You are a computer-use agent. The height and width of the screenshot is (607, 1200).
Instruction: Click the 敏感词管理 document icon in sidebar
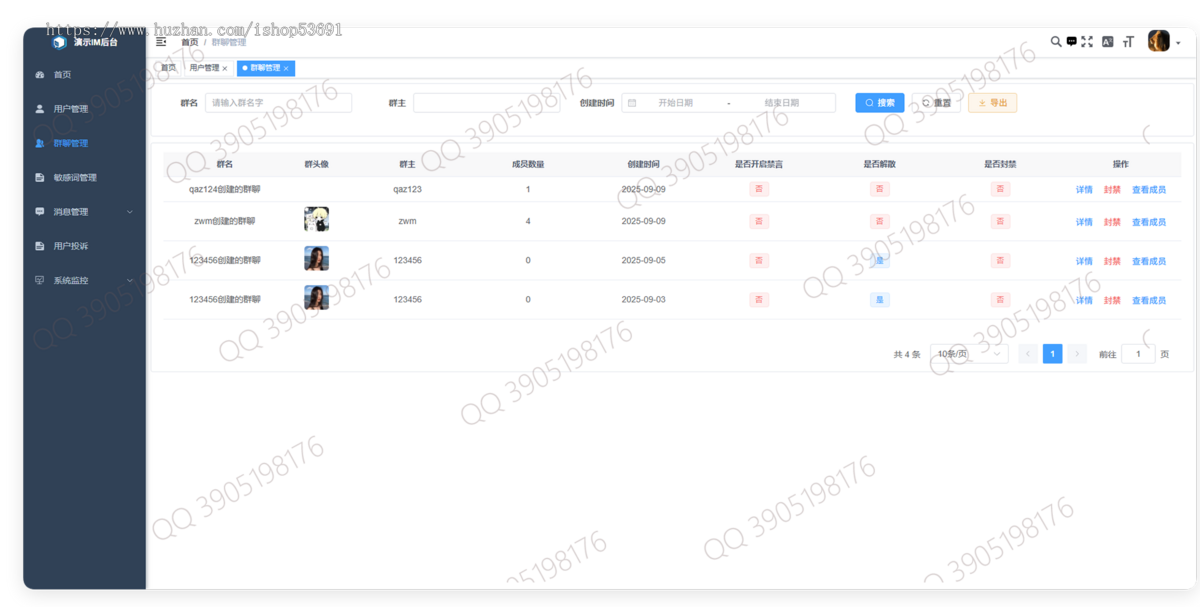tap(40, 178)
